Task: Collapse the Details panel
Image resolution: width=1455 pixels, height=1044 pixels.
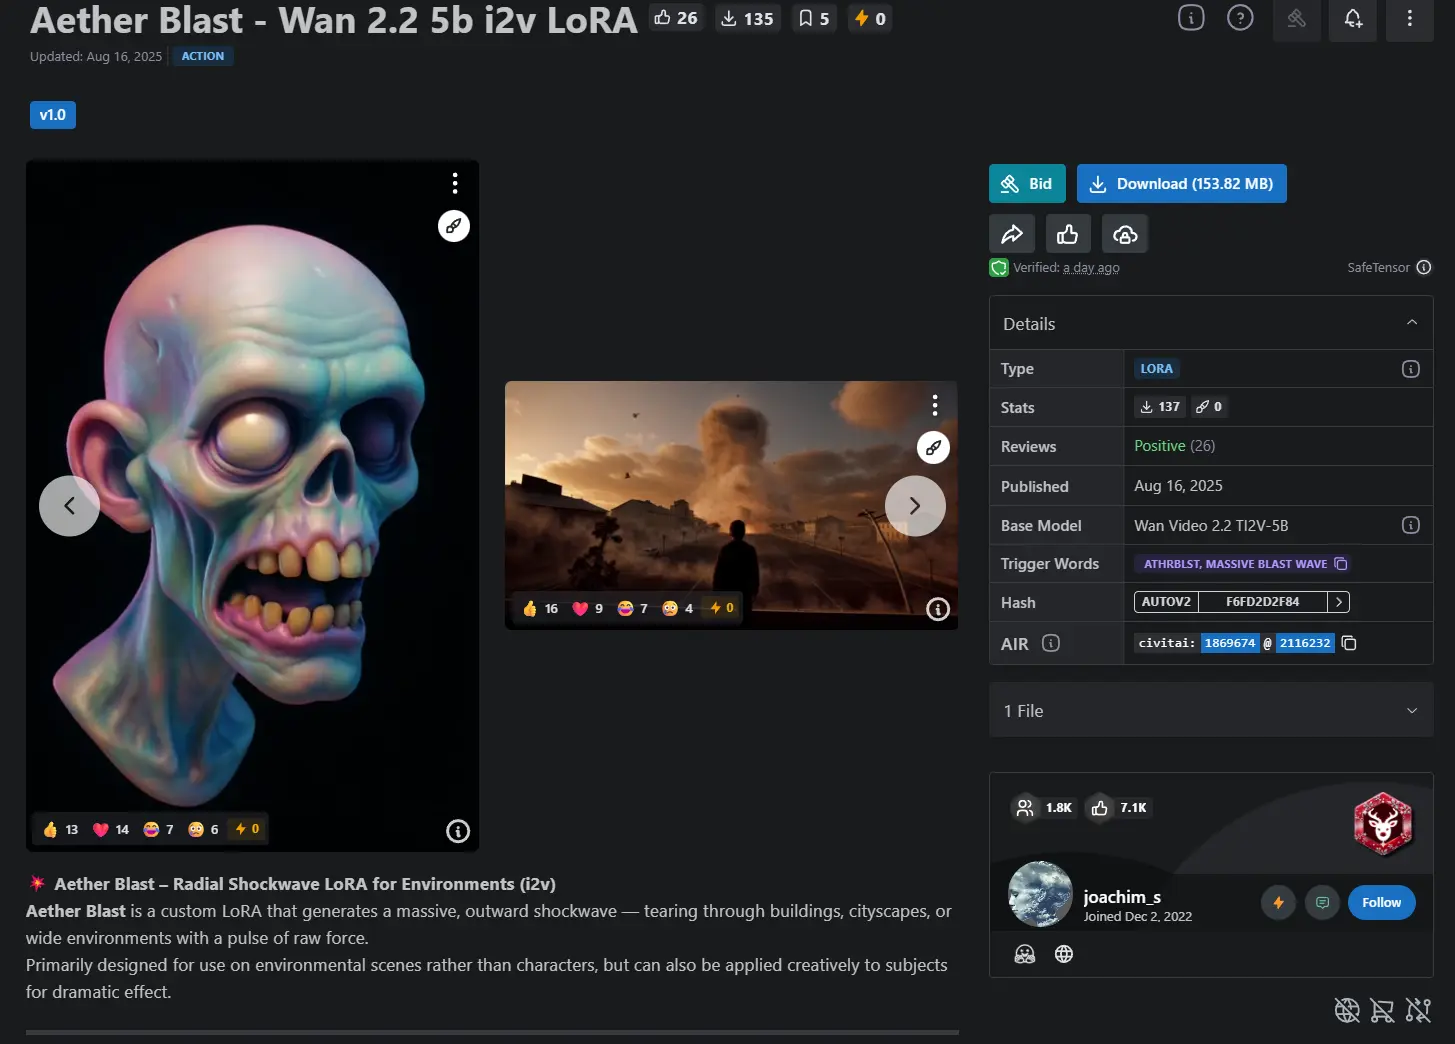Action: pyautogui.click(x=1411, y=323)
